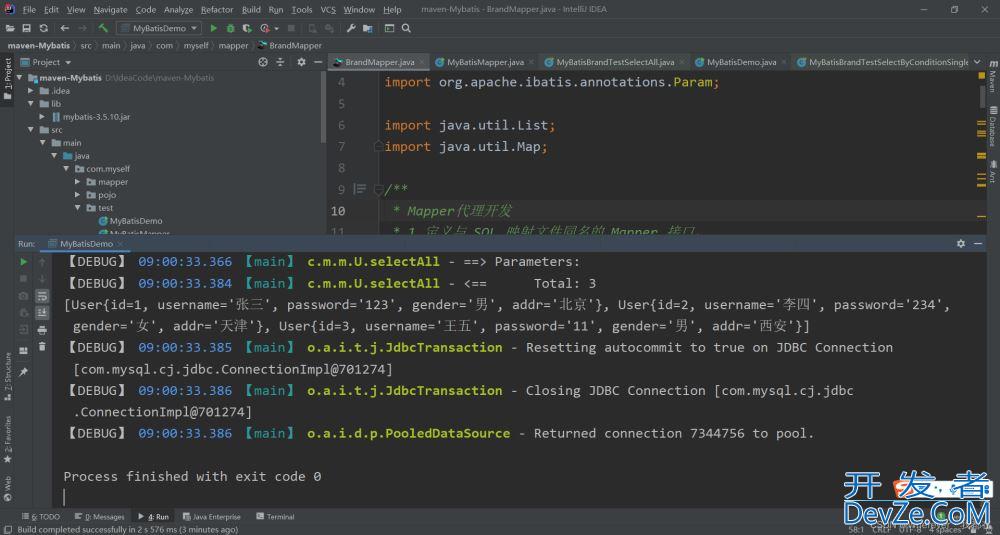The image size is (1000, 535).
Task: Open the VCS menu
Action: point(328,10)
